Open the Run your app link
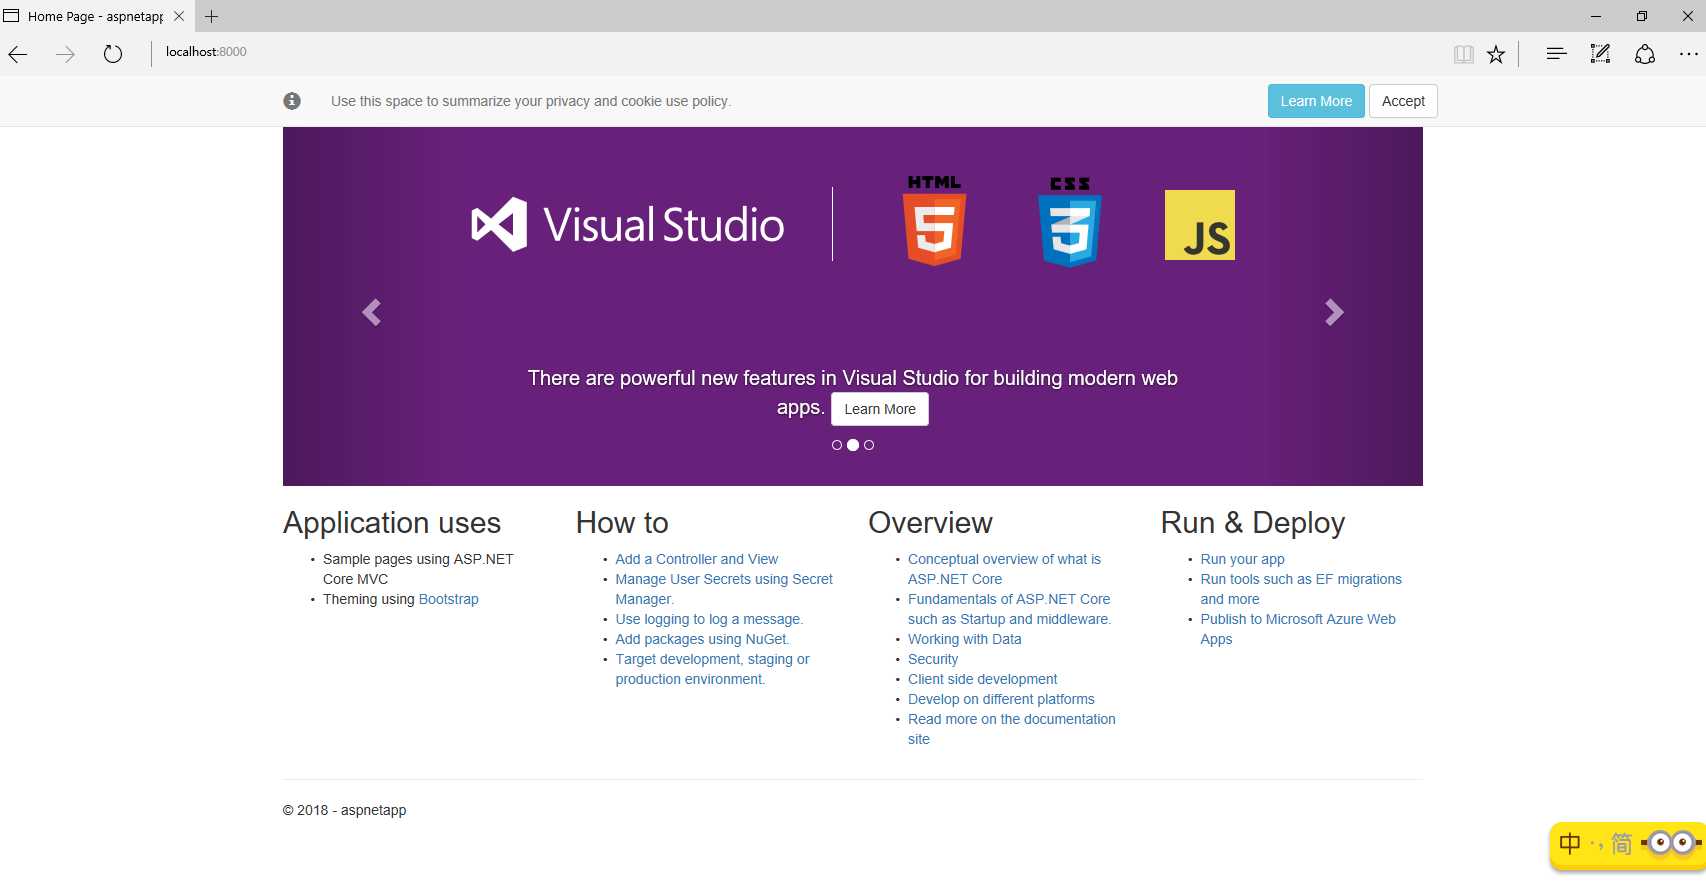The width and height of the screenshot is (1706, 888). click(x=1242, y=559)
